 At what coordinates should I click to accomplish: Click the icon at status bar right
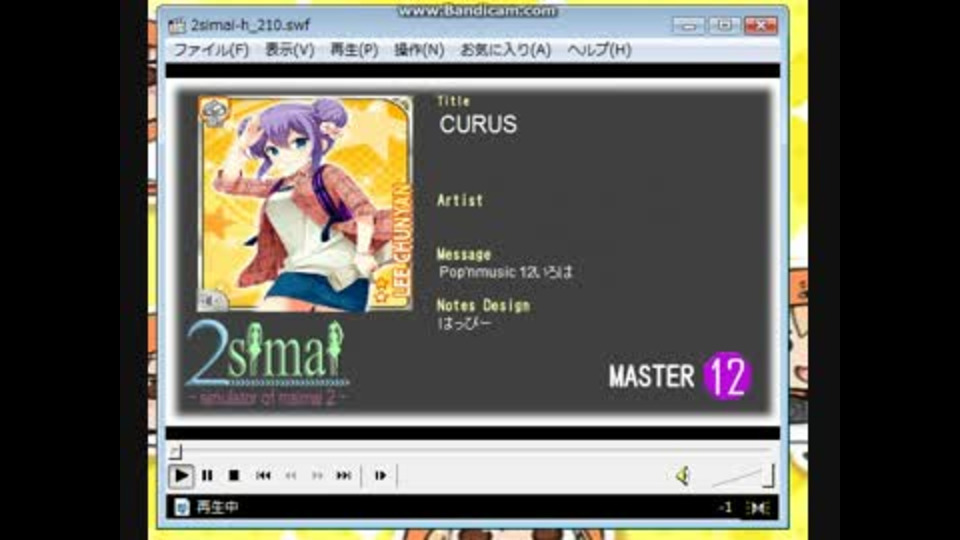(x=758, y=508)
